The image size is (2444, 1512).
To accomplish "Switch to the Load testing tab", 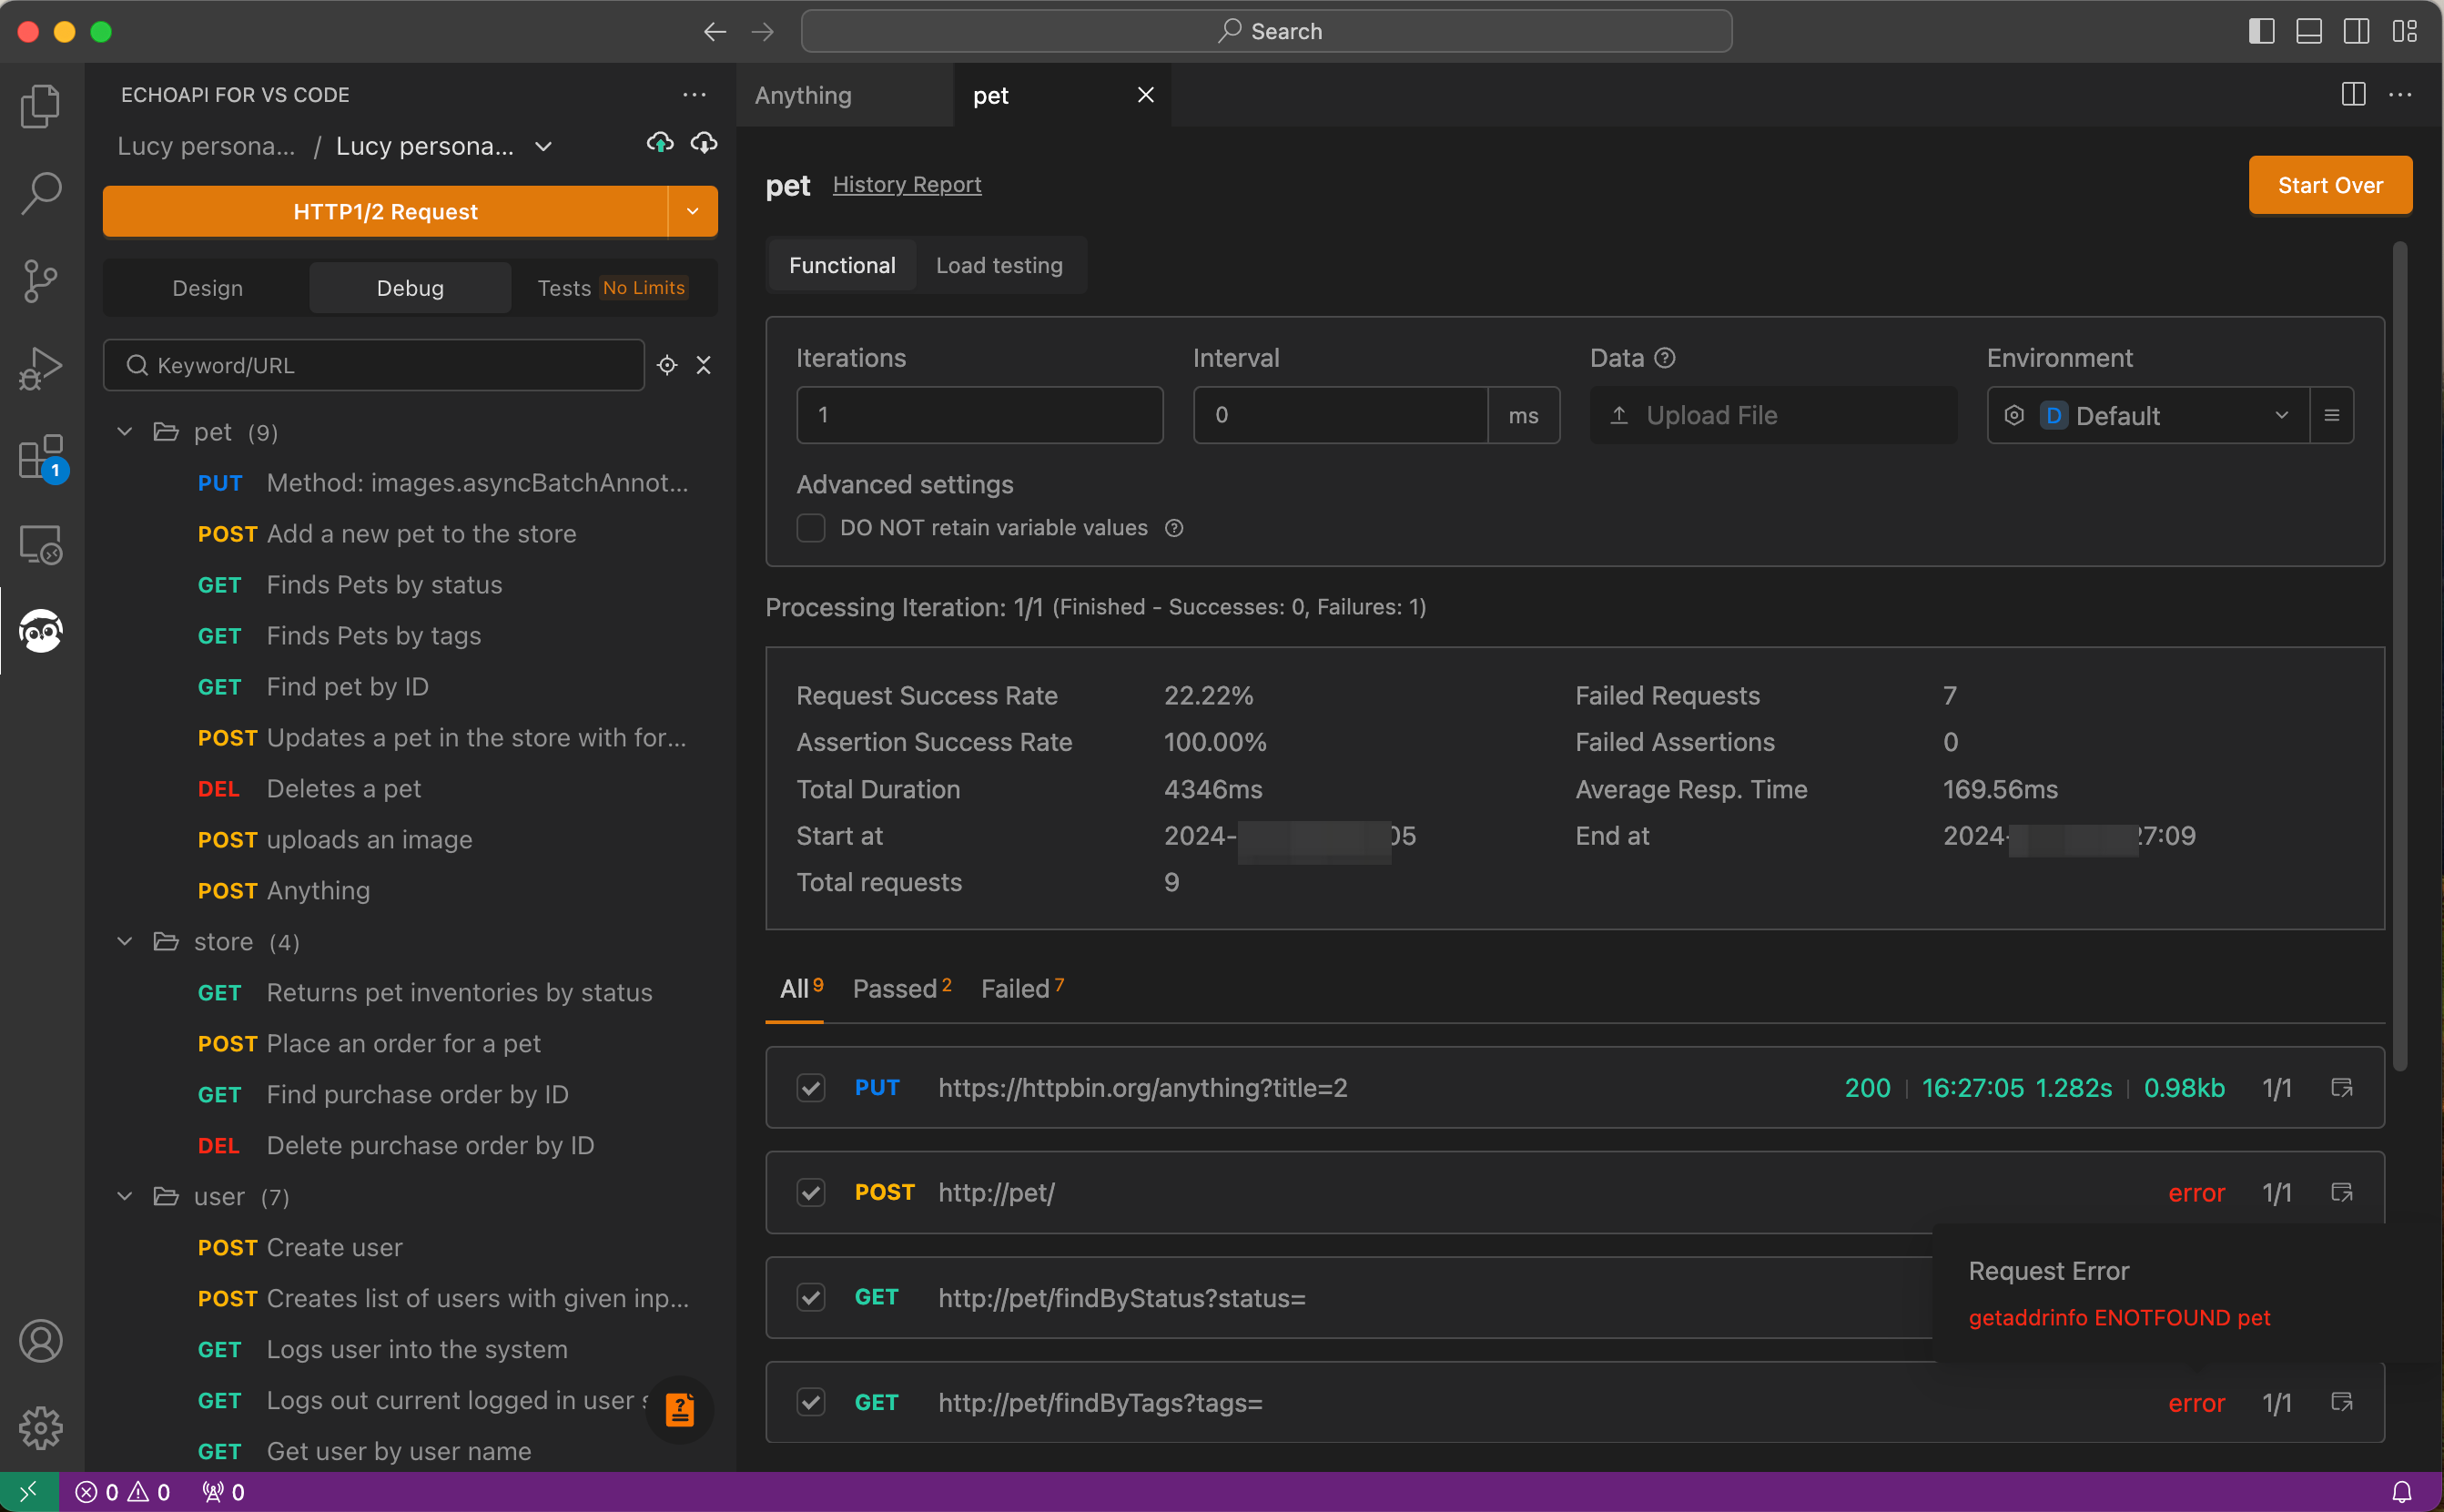I will [x=999, y=264].
